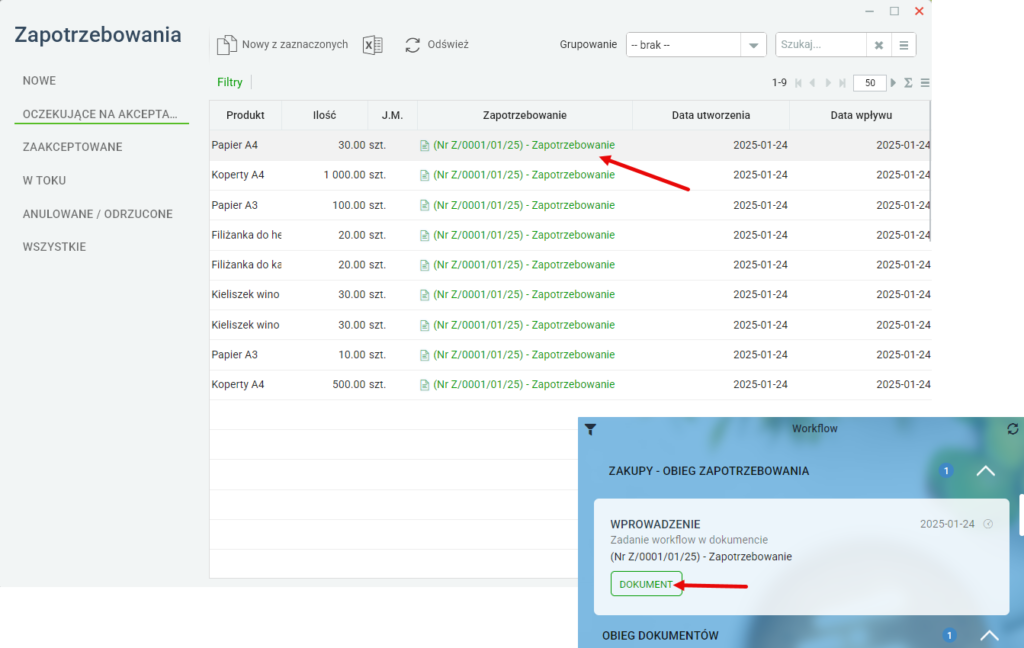Go to next page arrow
Screen dimensions: 1024x648
tap(828, 83)
